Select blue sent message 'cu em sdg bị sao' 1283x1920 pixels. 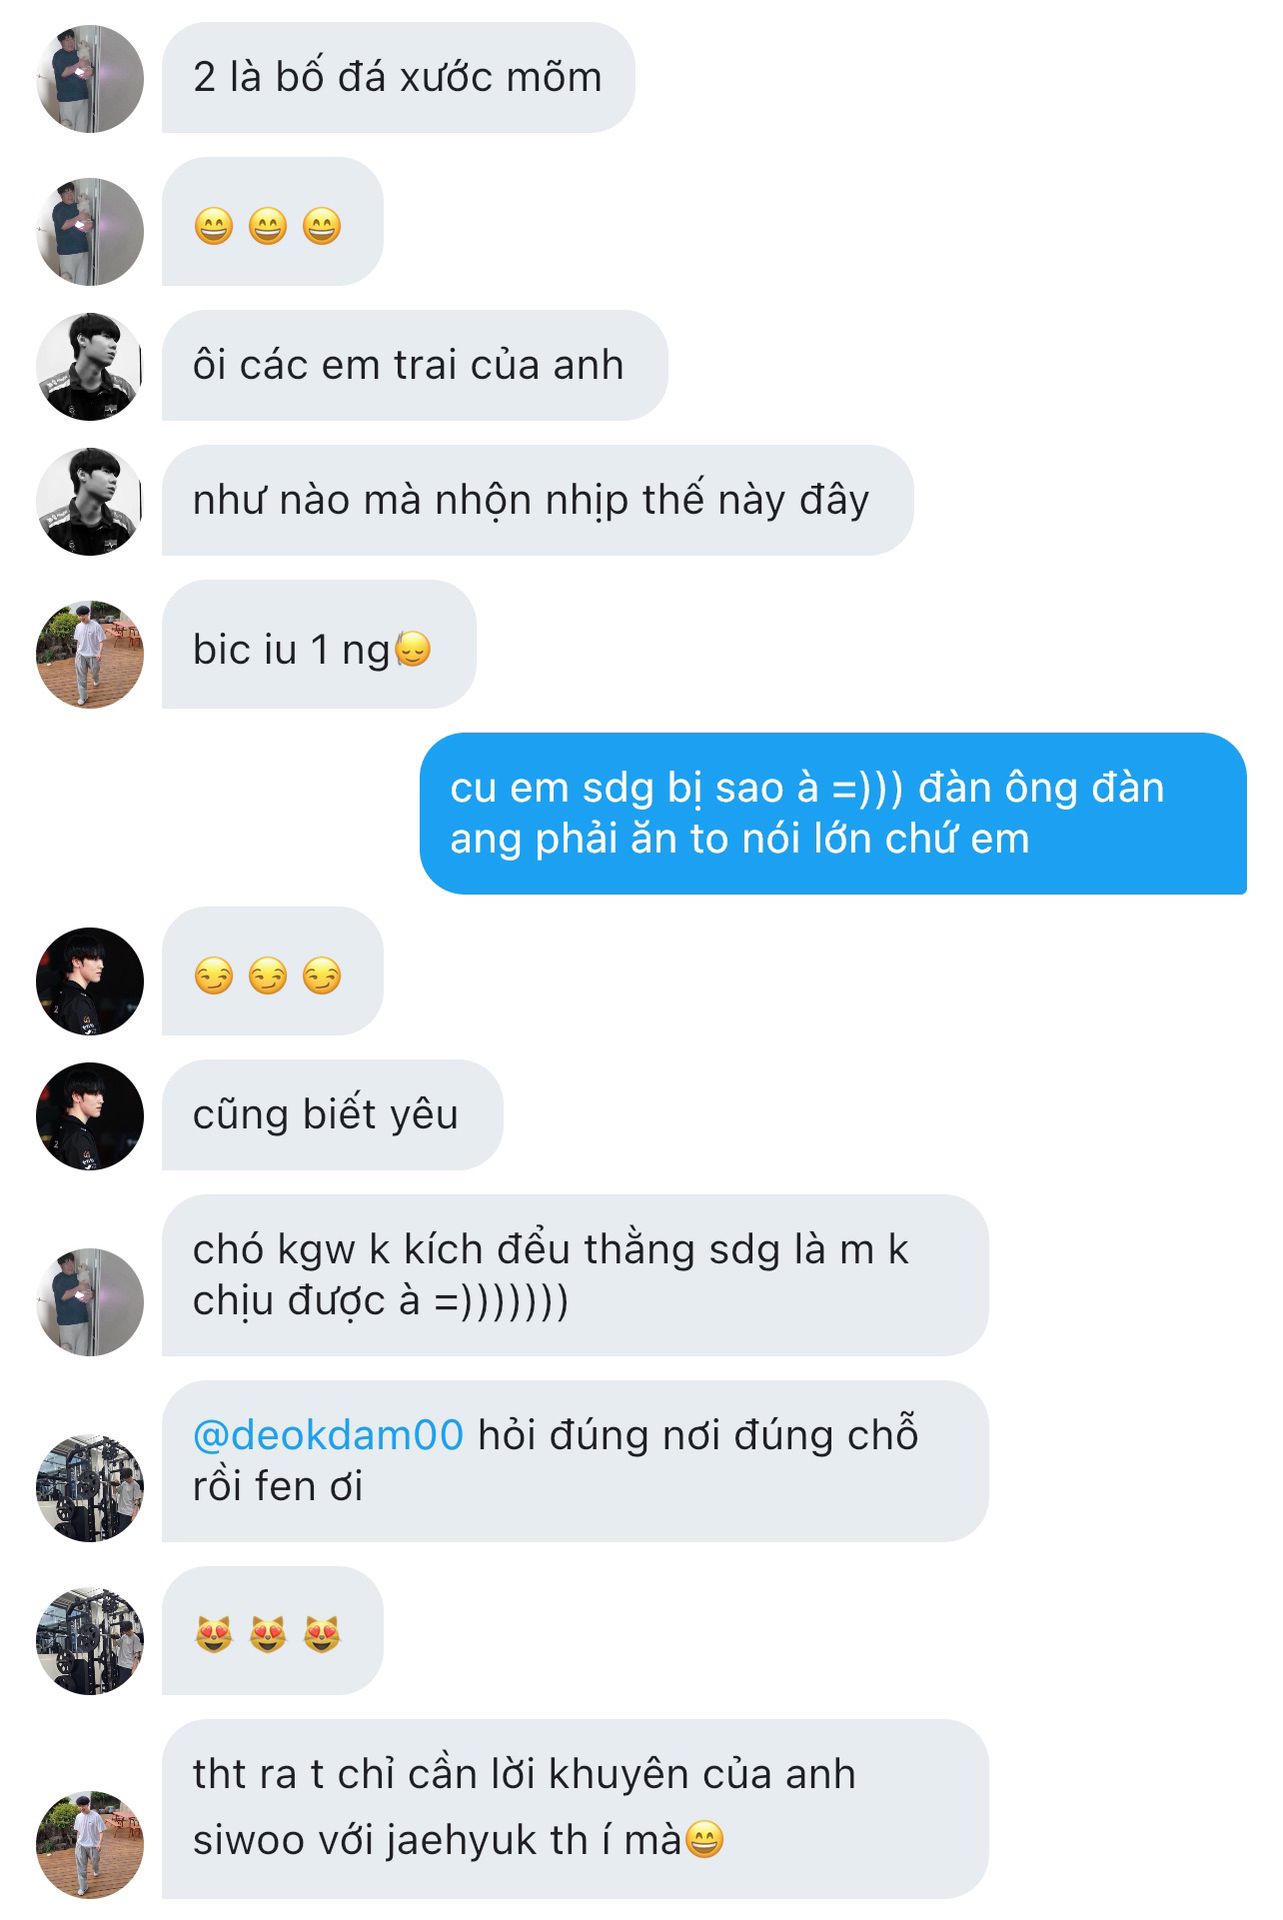833,813
